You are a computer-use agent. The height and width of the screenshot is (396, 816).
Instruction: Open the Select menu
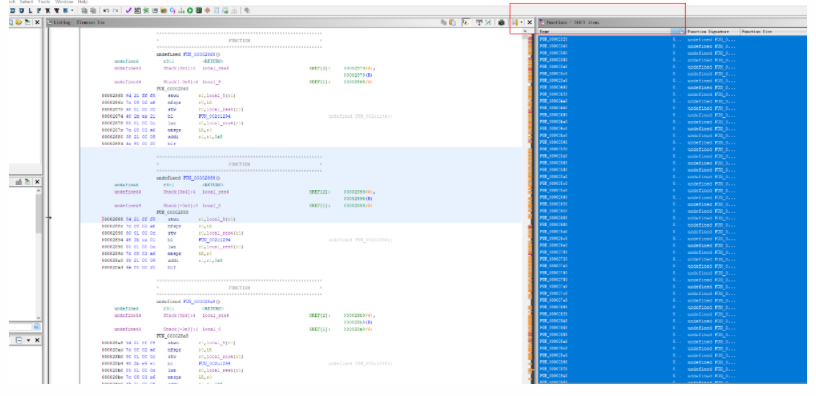click(25, 2)
